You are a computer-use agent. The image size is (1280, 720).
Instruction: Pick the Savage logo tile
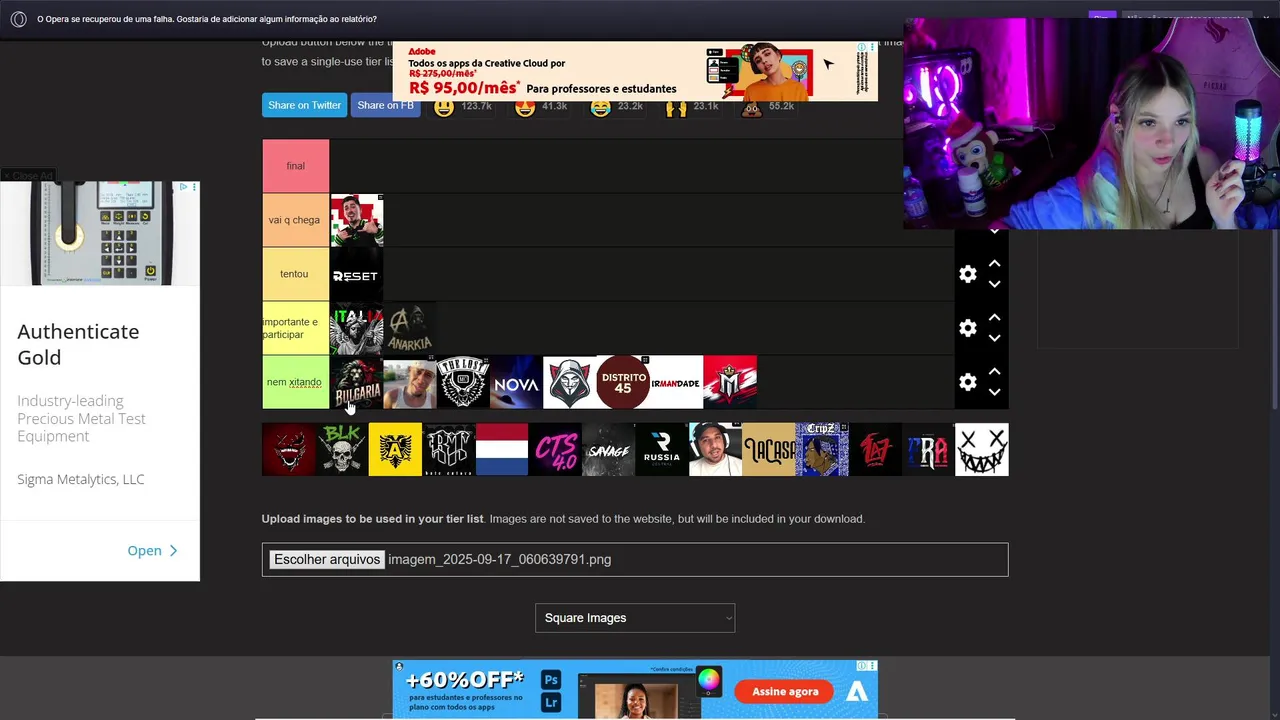coord(608,449)
